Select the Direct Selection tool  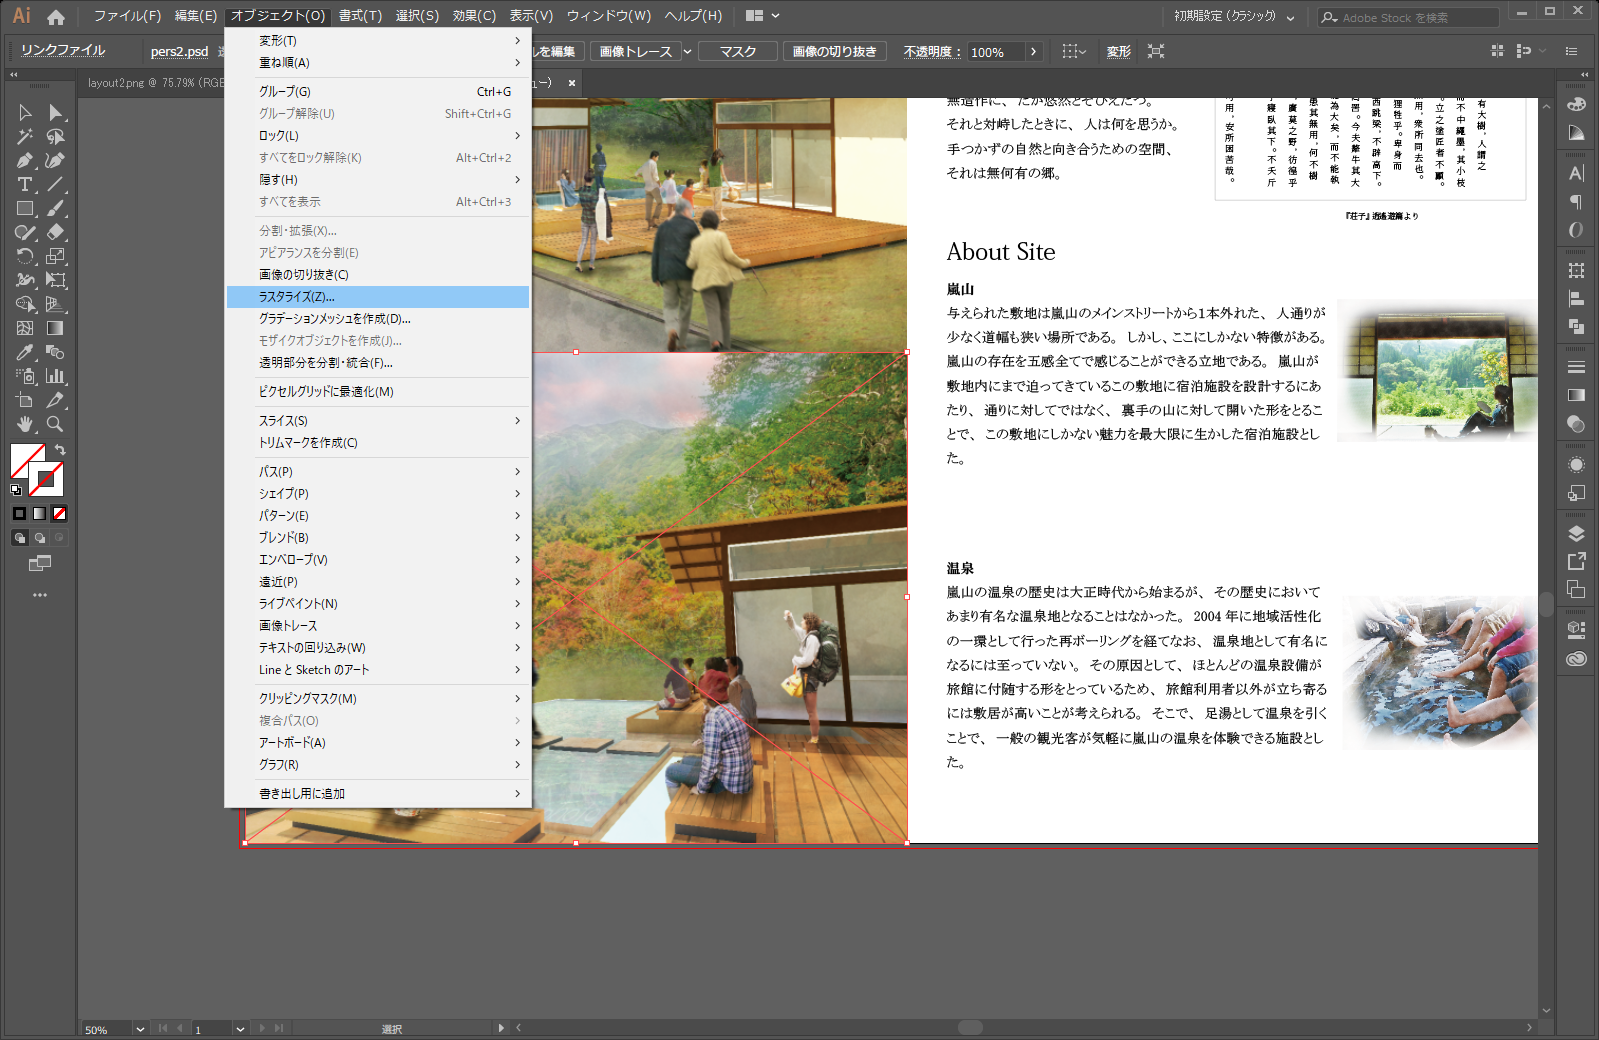coord(56,112)
